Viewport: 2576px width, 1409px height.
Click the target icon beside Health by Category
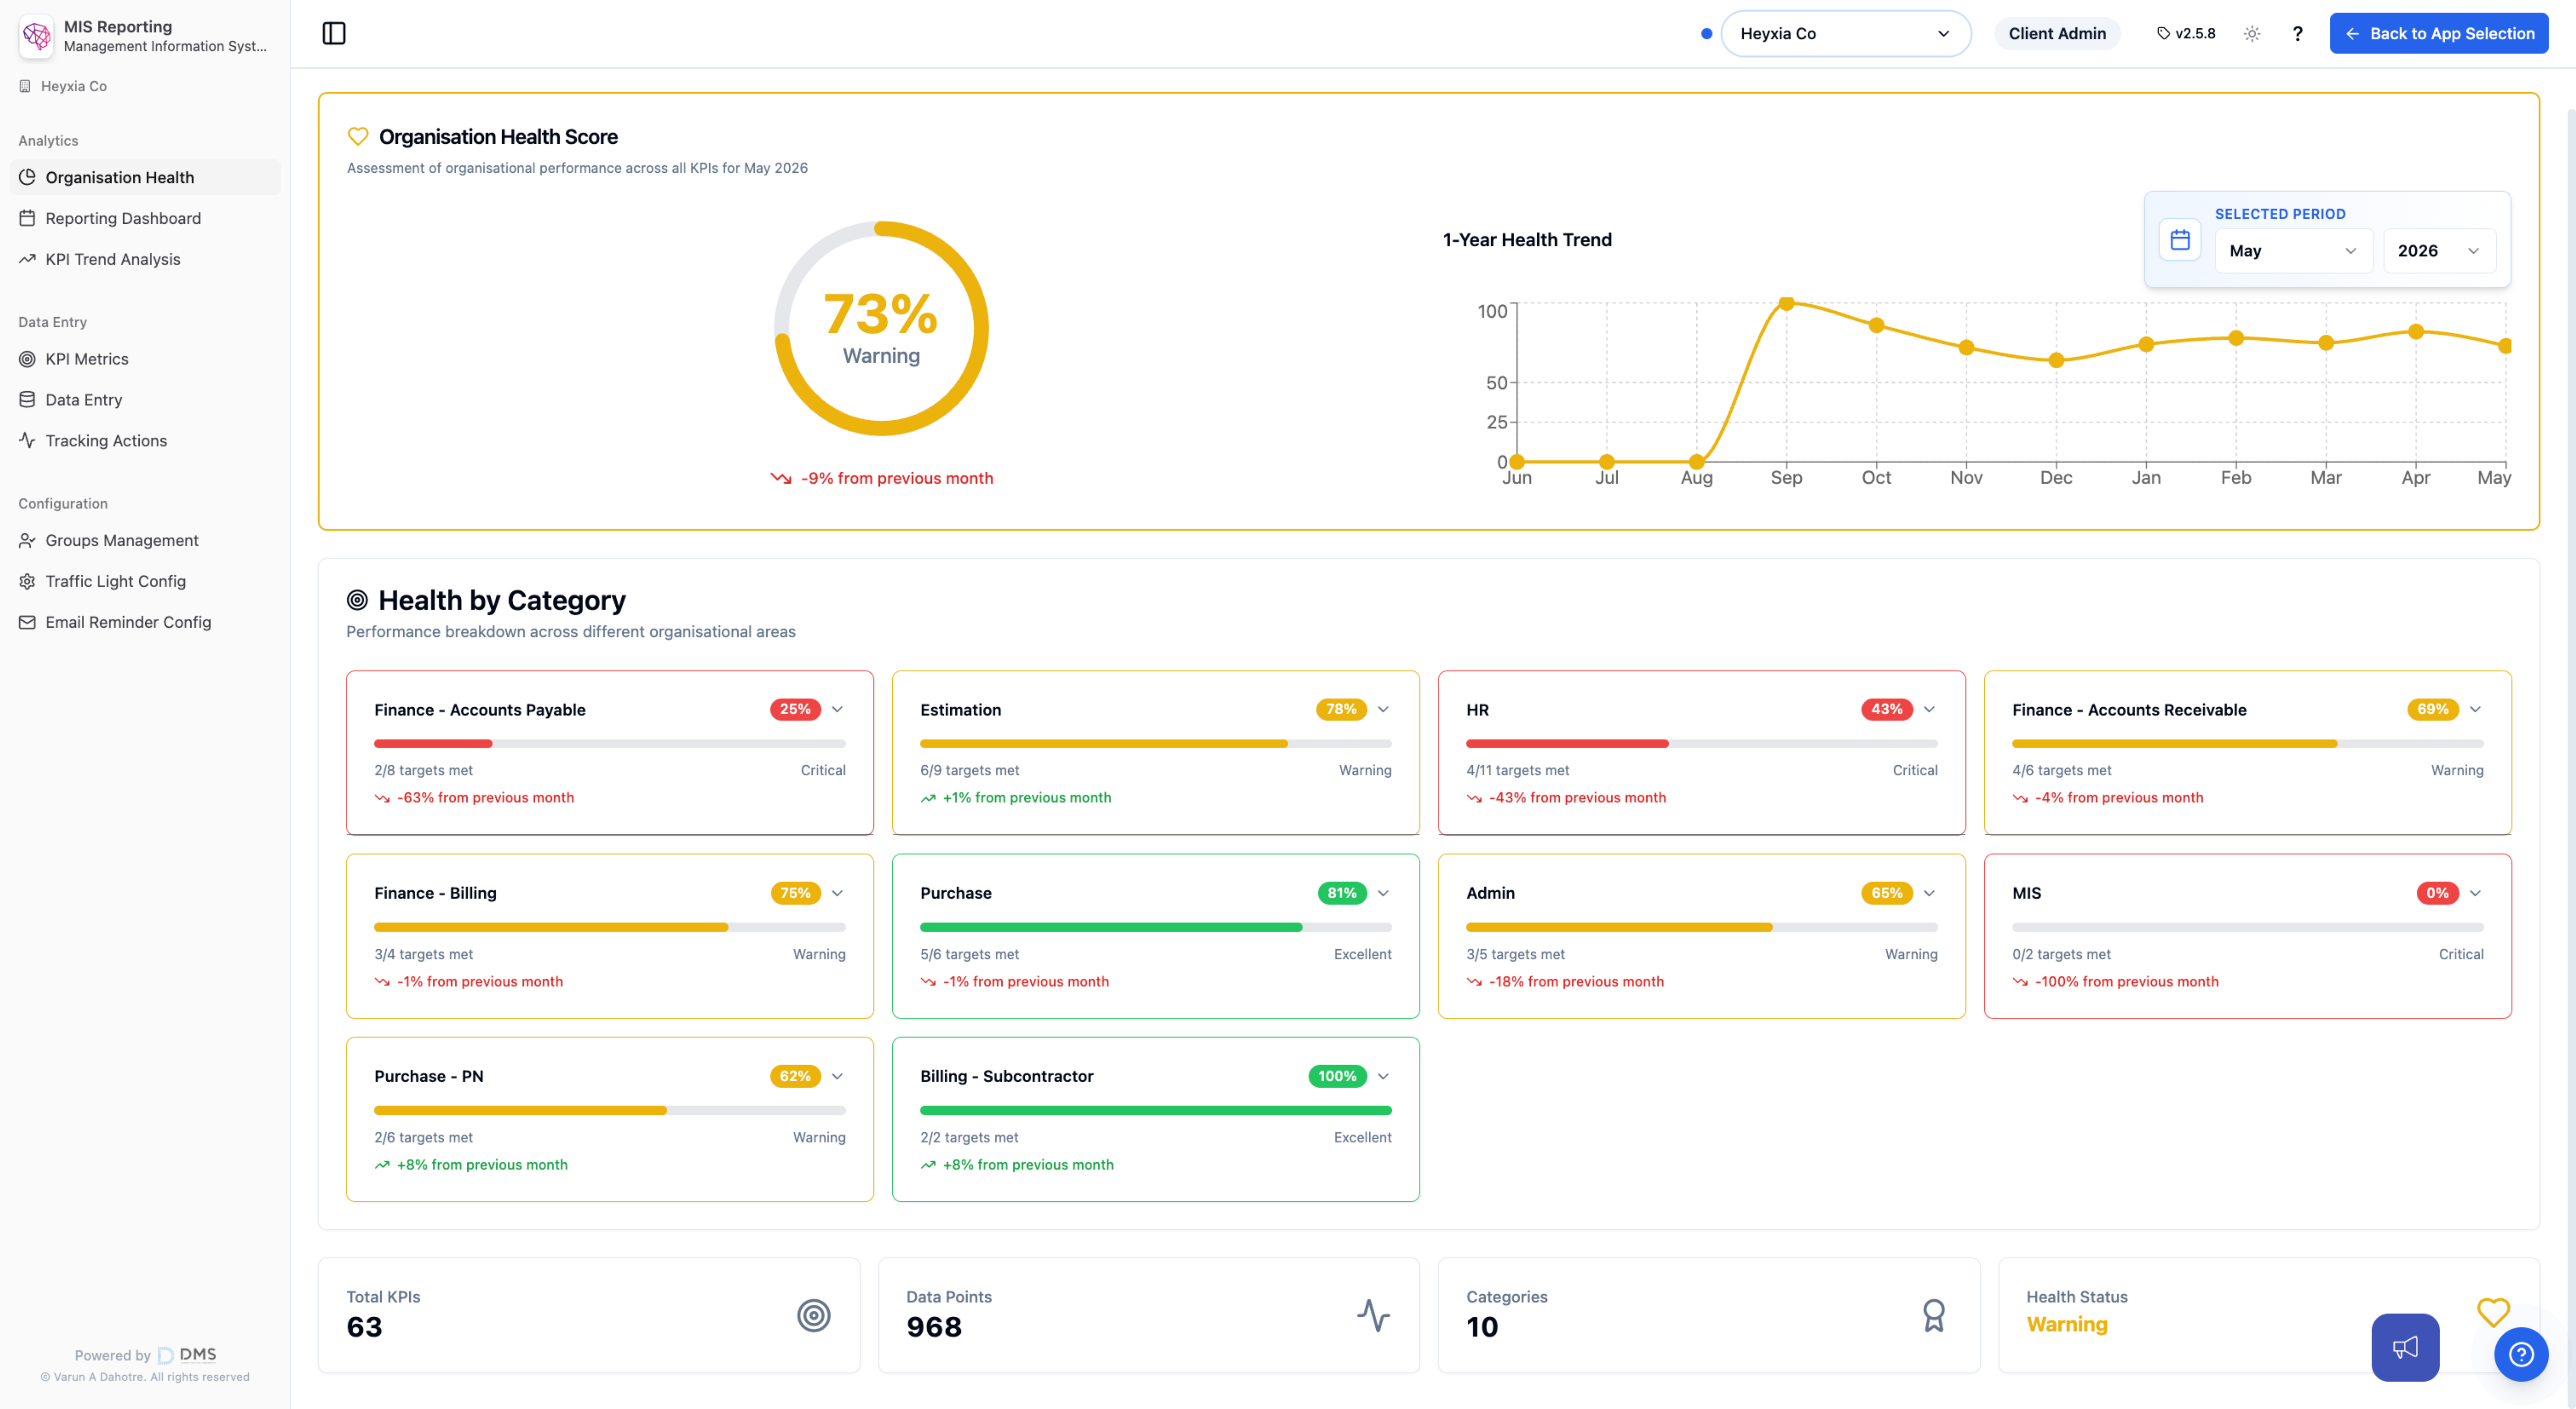tap(357, 600)
